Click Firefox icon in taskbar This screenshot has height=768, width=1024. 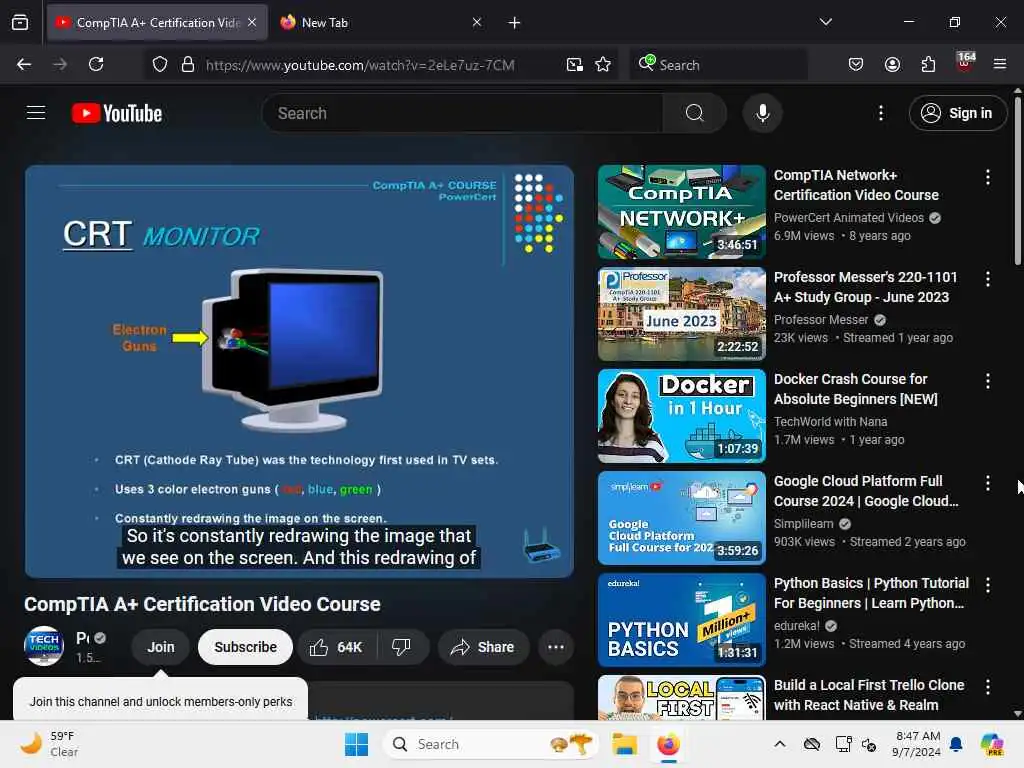(668, 744)
